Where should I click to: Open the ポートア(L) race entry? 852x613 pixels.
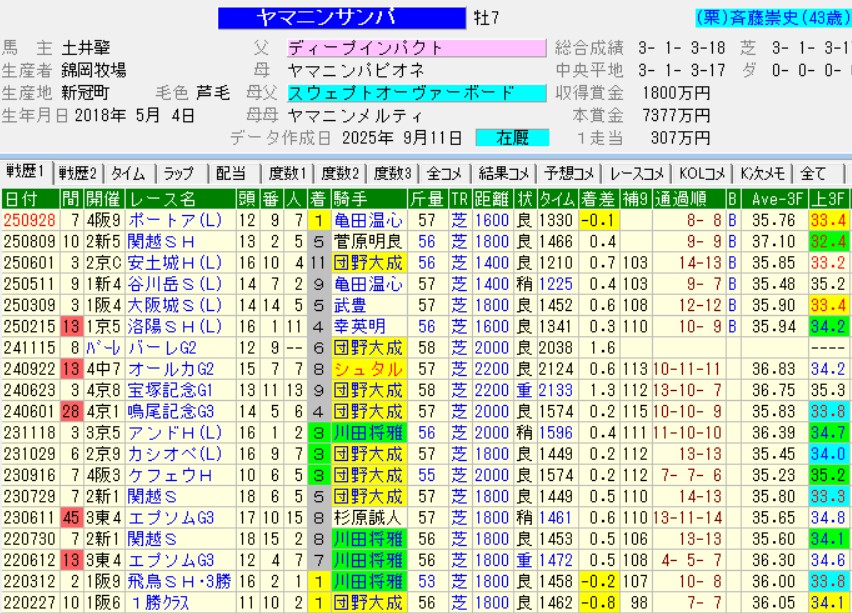tap(173, 219)
